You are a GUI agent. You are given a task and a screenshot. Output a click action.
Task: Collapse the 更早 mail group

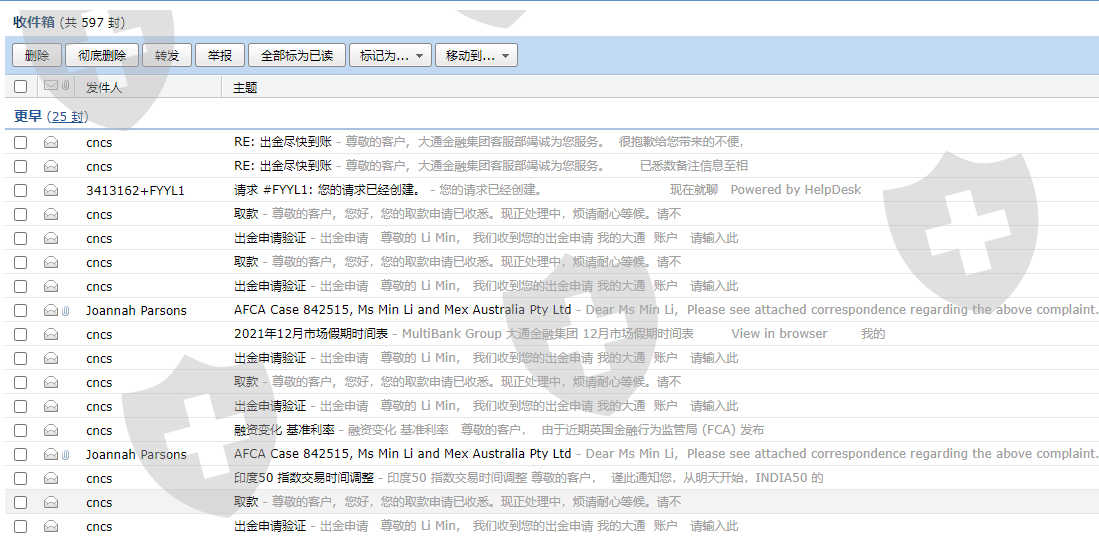click(x=28, y=116)
